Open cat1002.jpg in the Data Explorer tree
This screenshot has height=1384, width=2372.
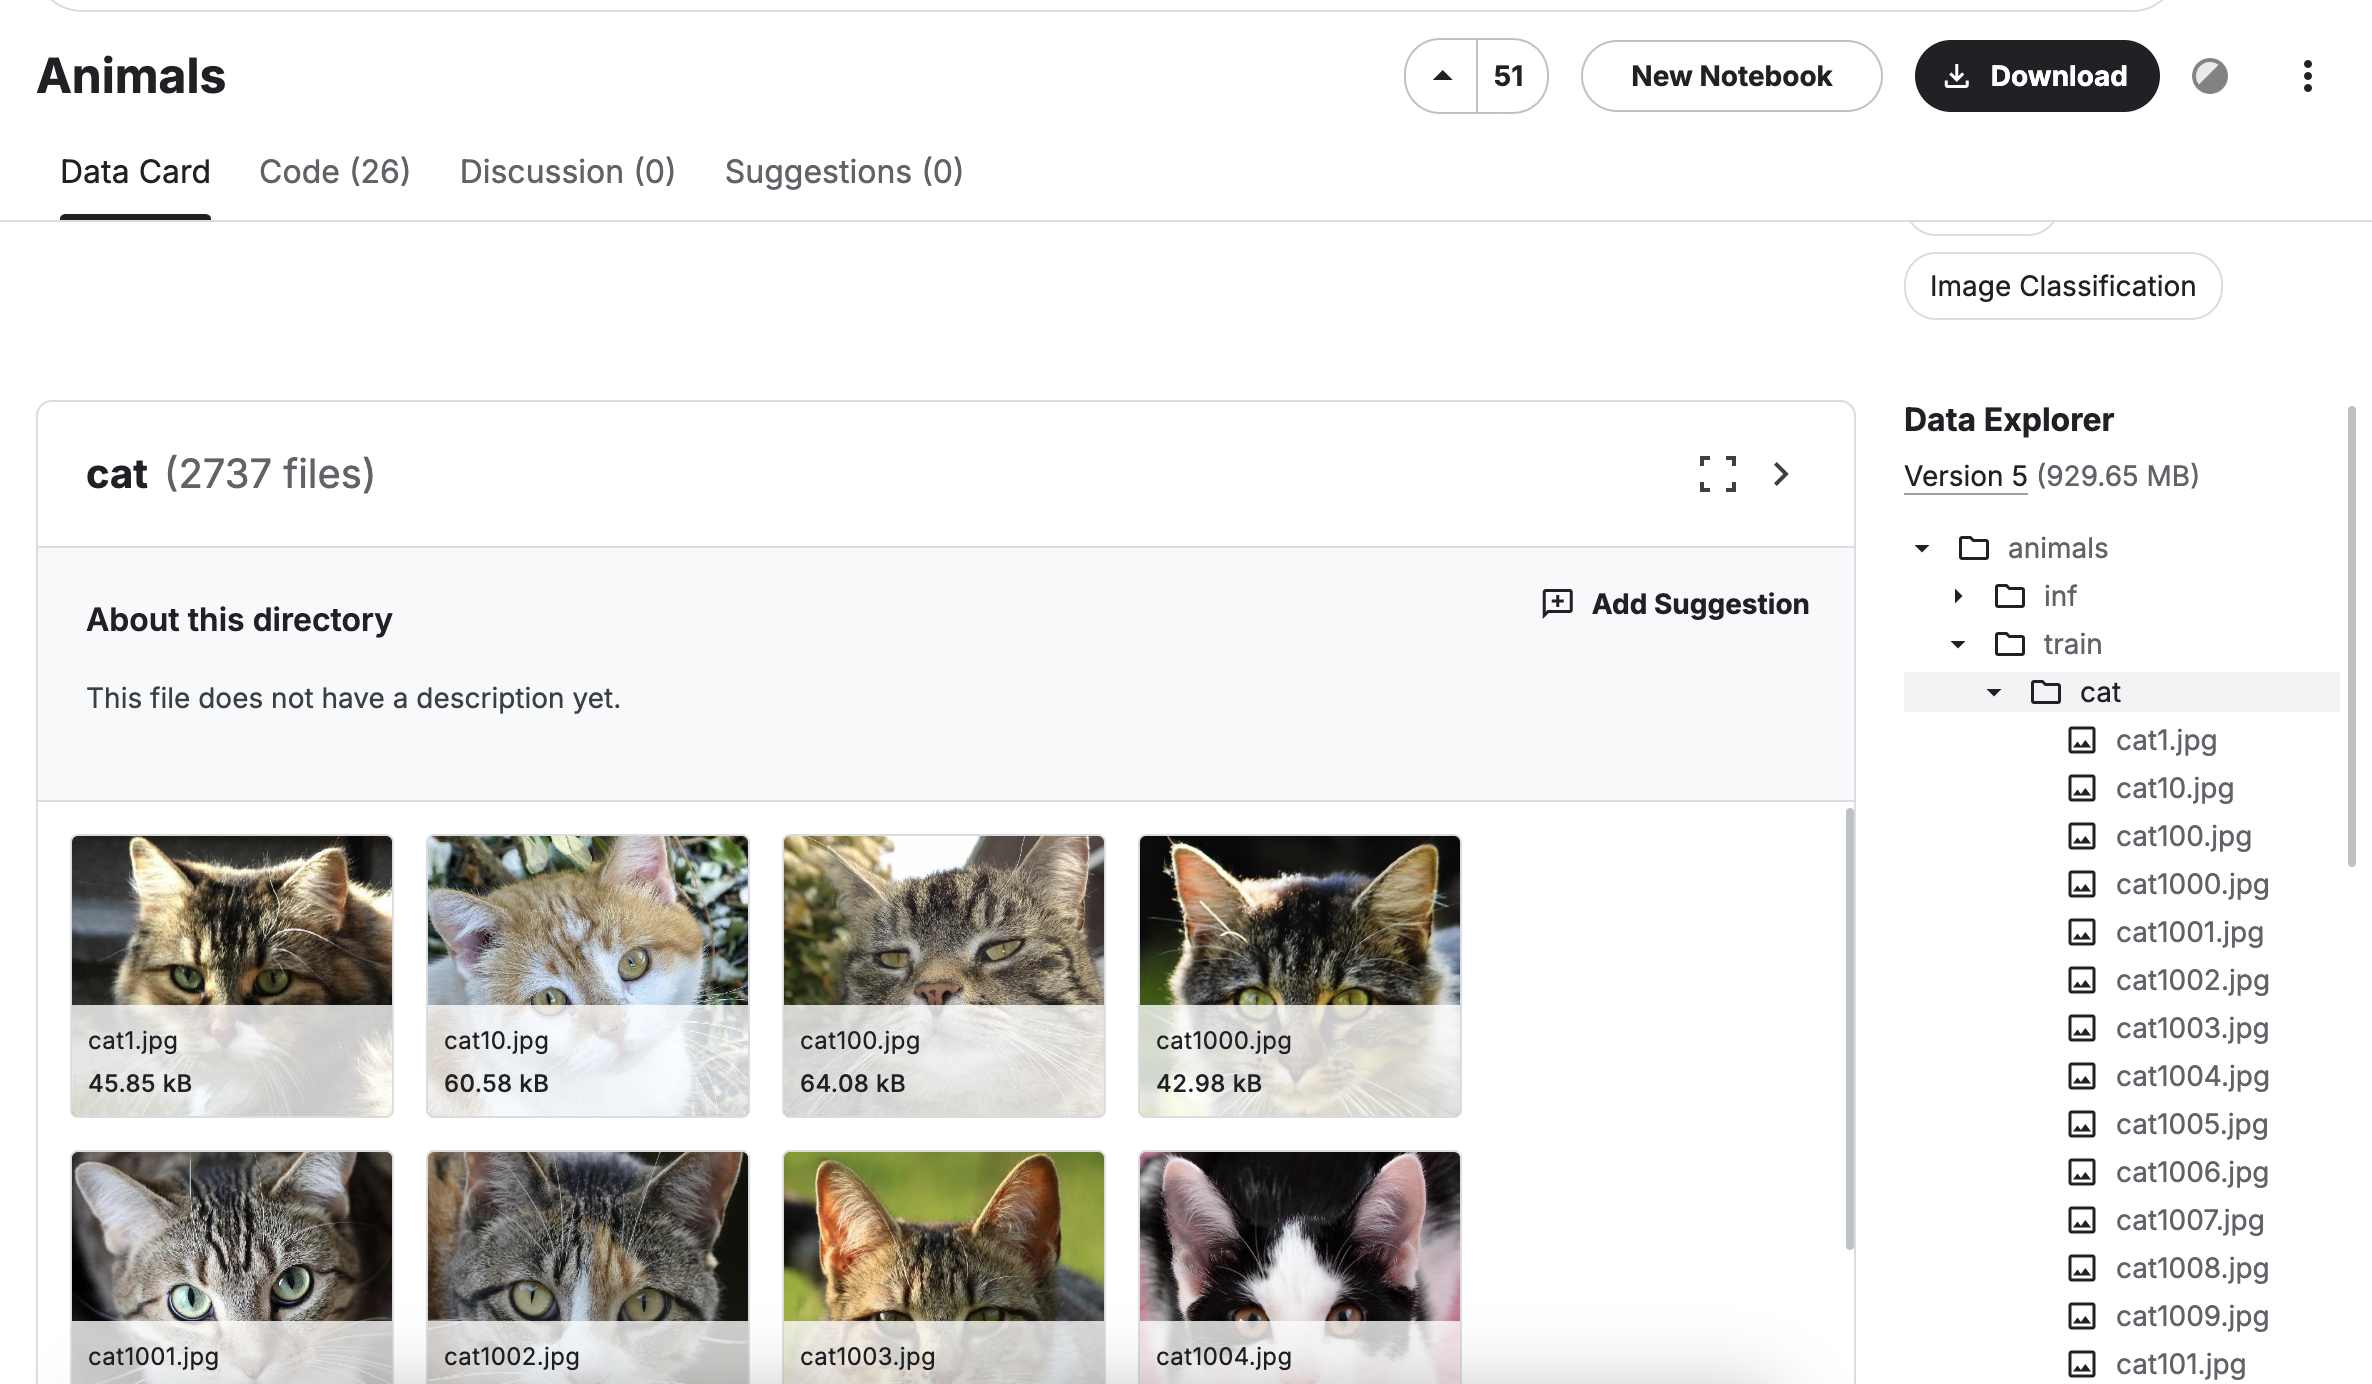point(2192,980)
